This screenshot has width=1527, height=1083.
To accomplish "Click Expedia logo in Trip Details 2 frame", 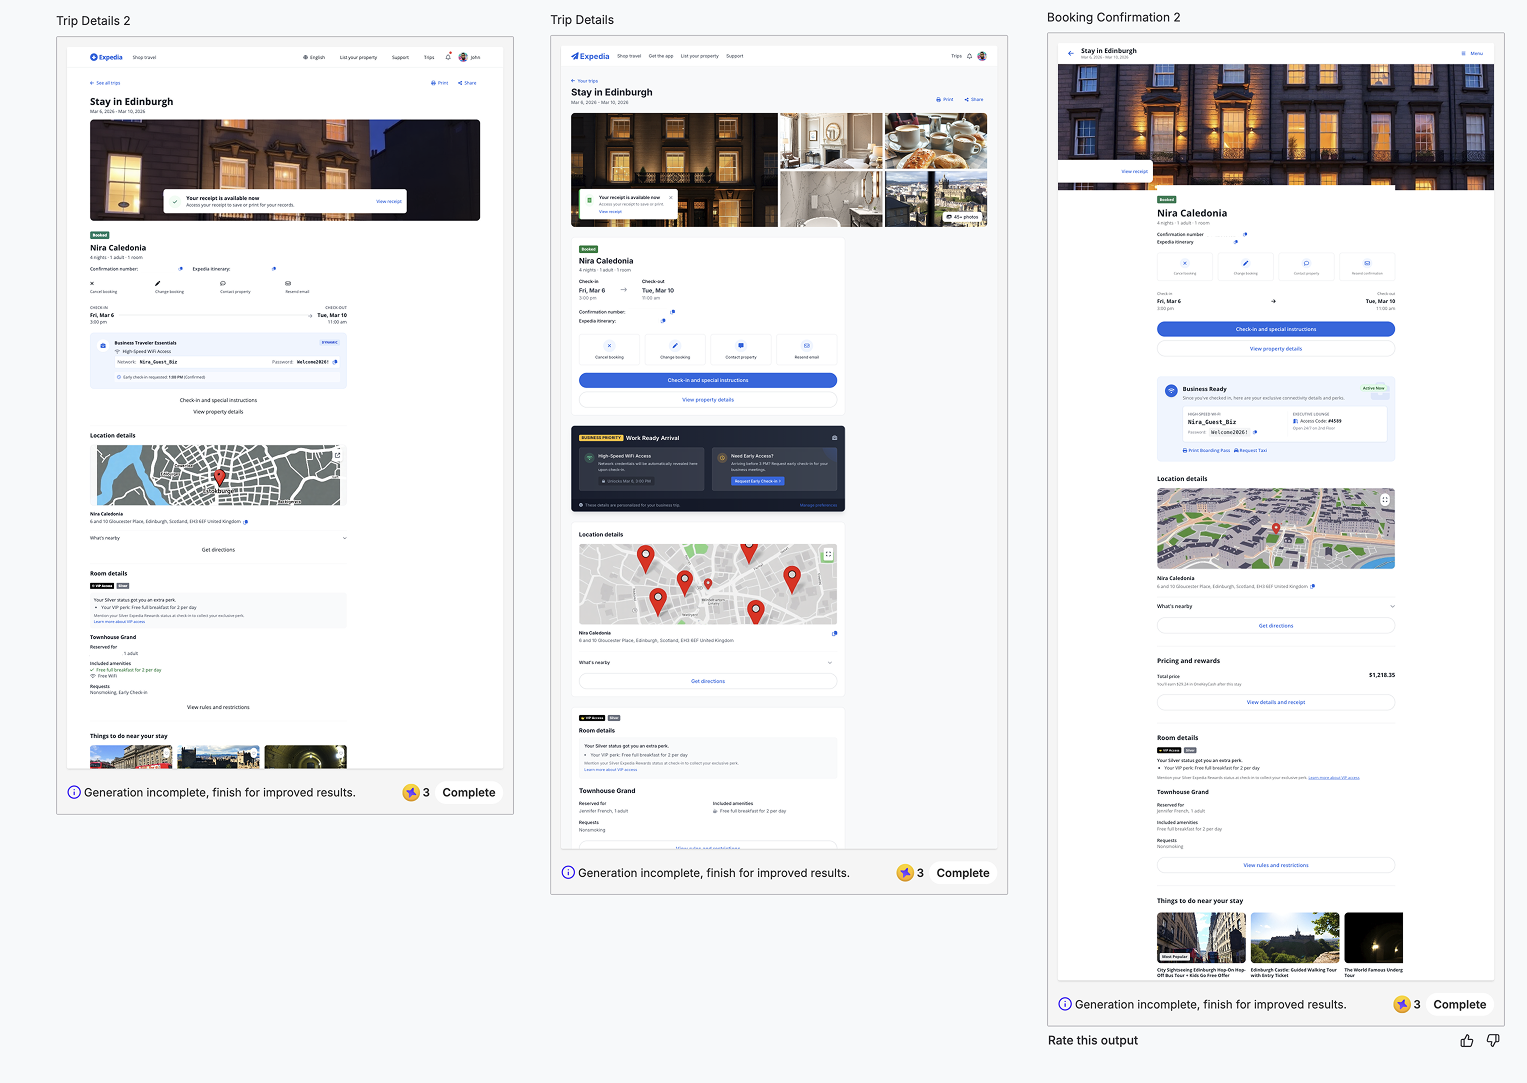I will [x=106, y=57].
